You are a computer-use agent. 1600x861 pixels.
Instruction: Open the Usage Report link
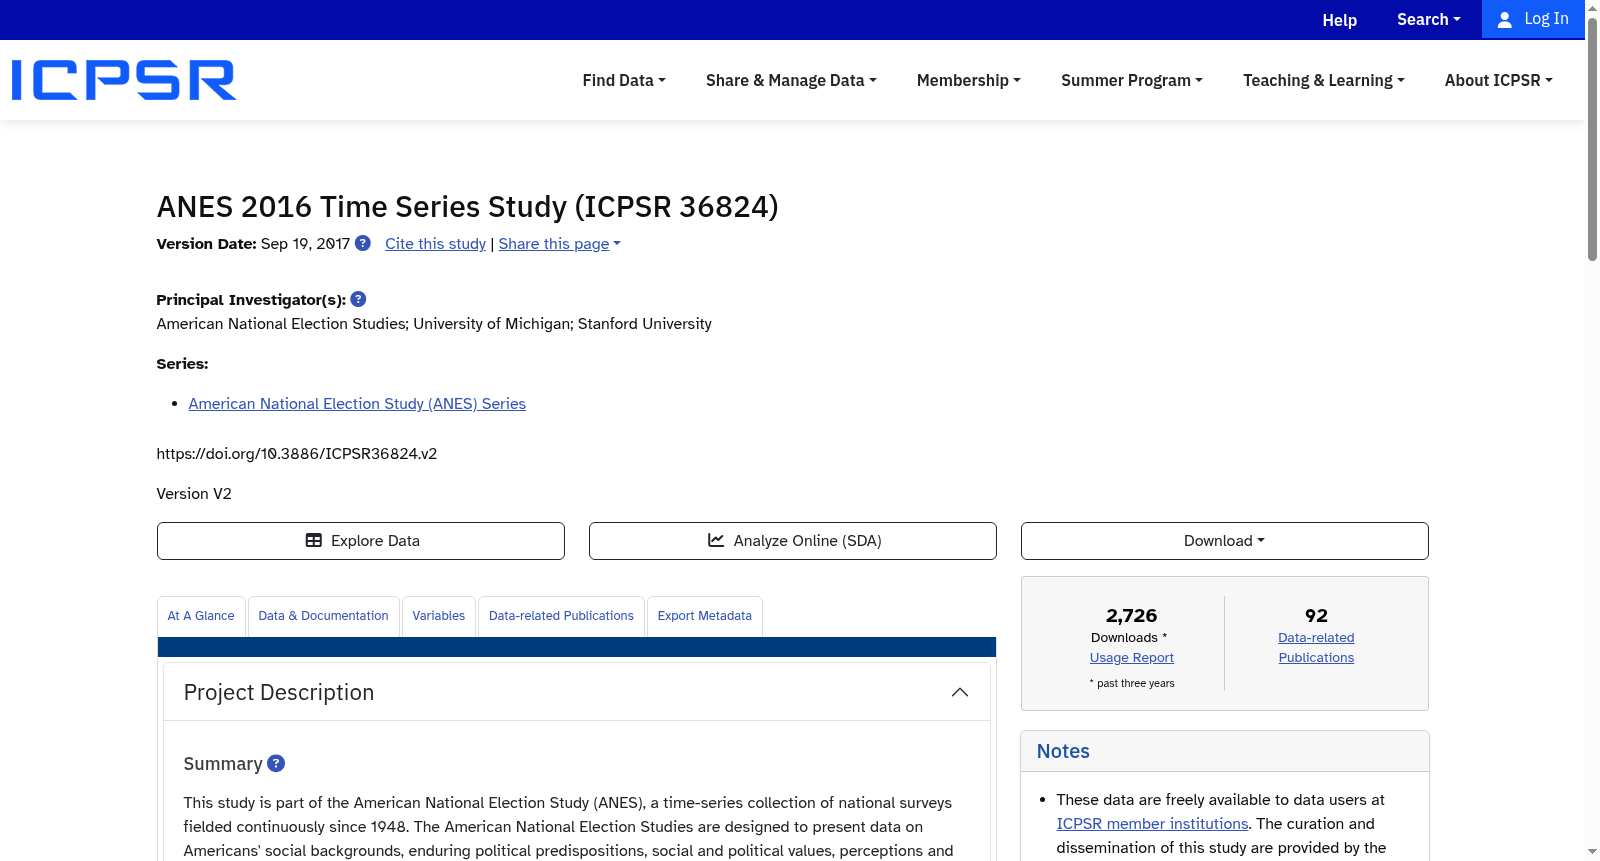1132,658
